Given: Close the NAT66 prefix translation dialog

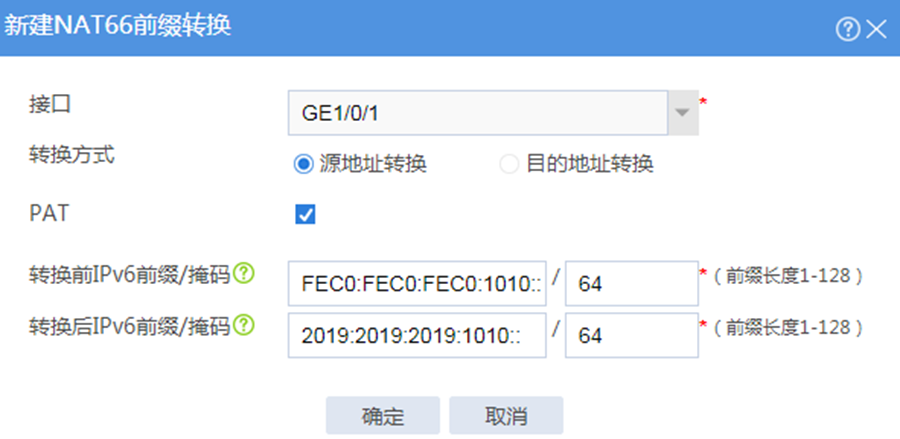Looking at the screenshot, I should click(x=876, y=30).
